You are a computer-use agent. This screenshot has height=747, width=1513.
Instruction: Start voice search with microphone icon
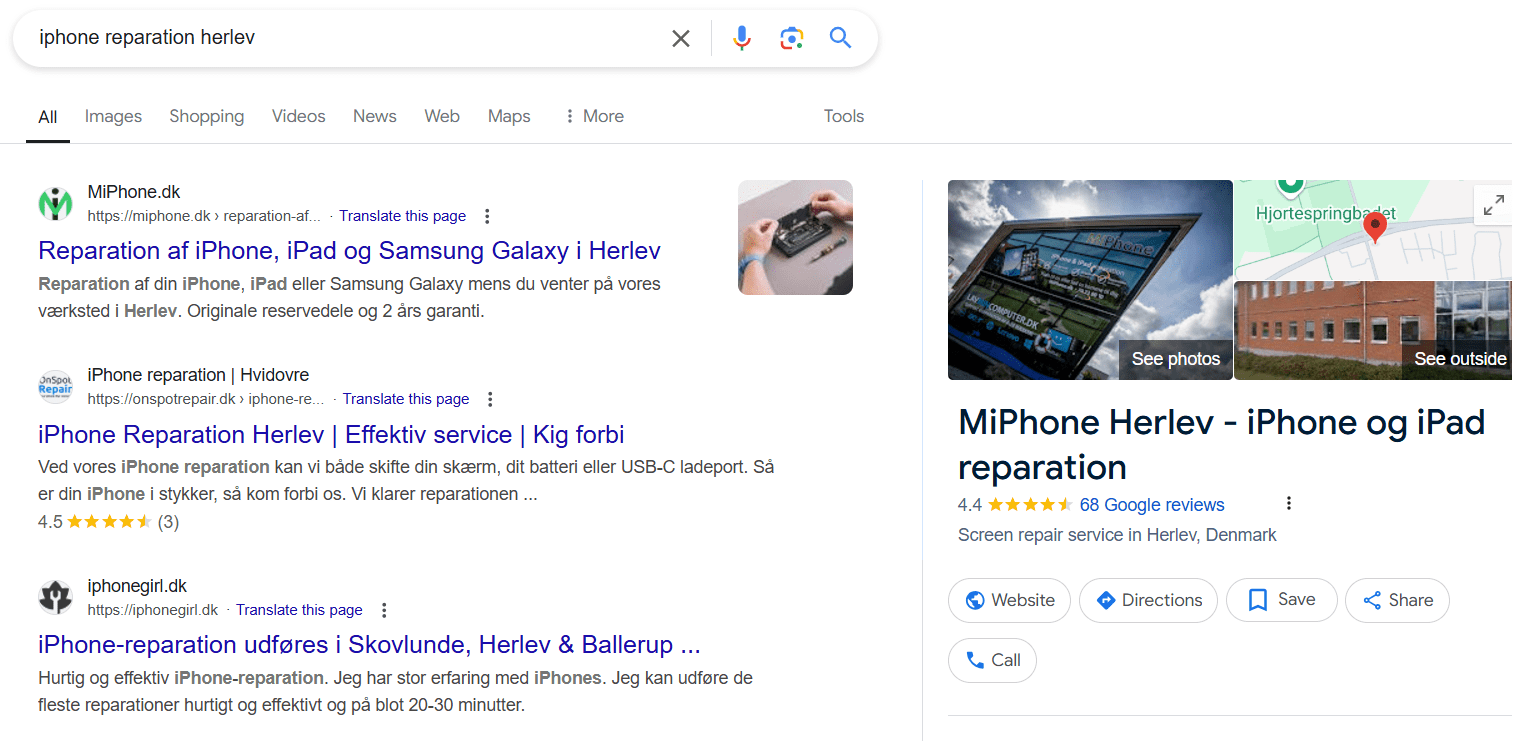coord(741,39)
